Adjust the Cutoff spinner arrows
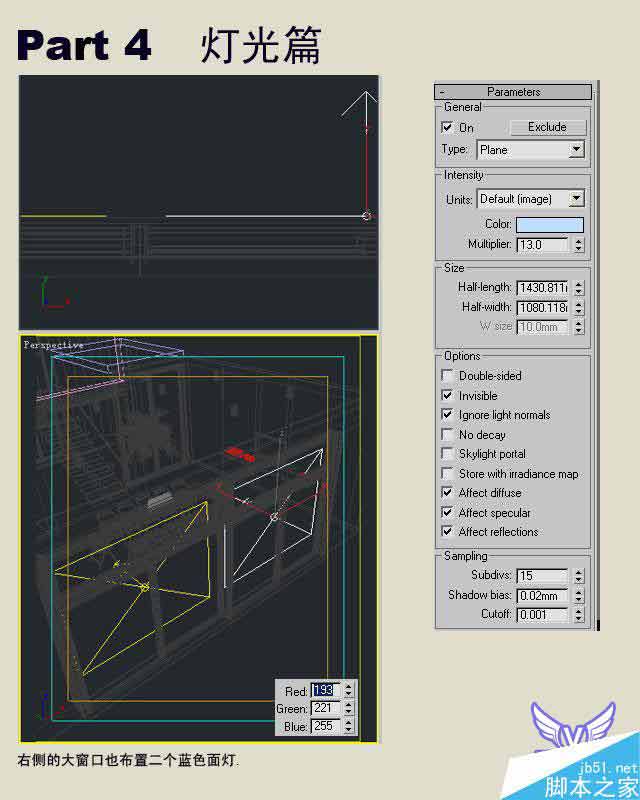640x800 pixels. click(578, 615)
